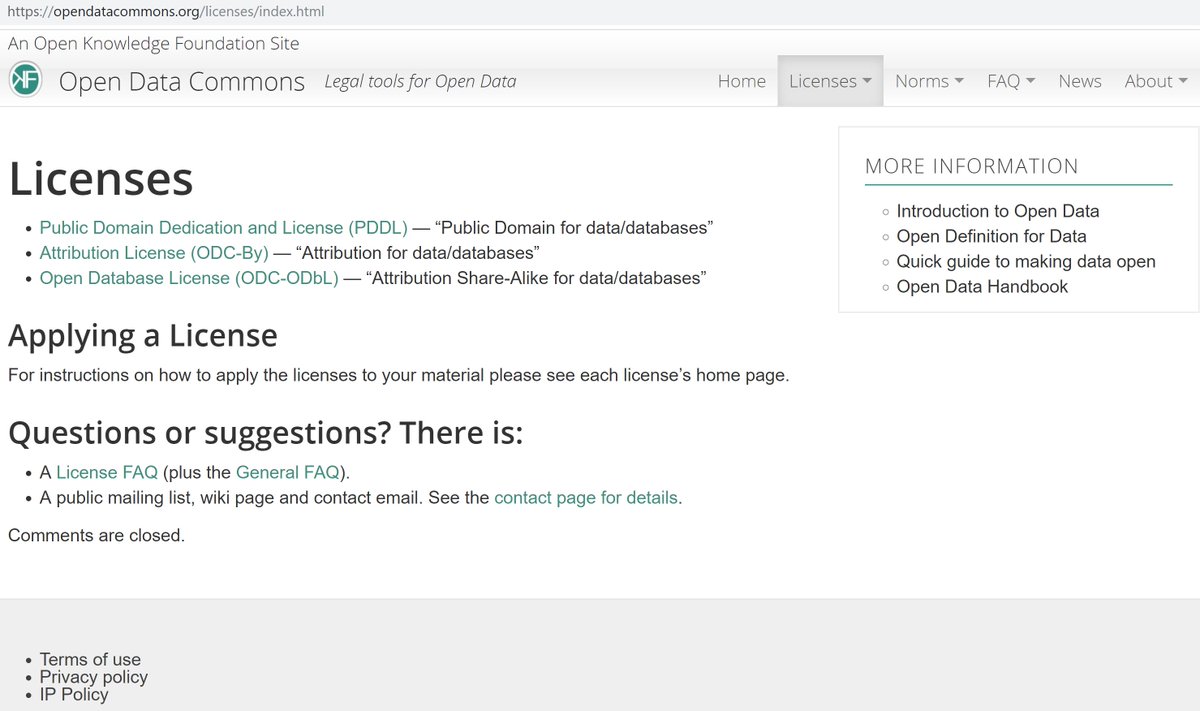Click the Questions or suggestions heading
This screenshot has width=1200, height=711.
(x=266, y=432)
